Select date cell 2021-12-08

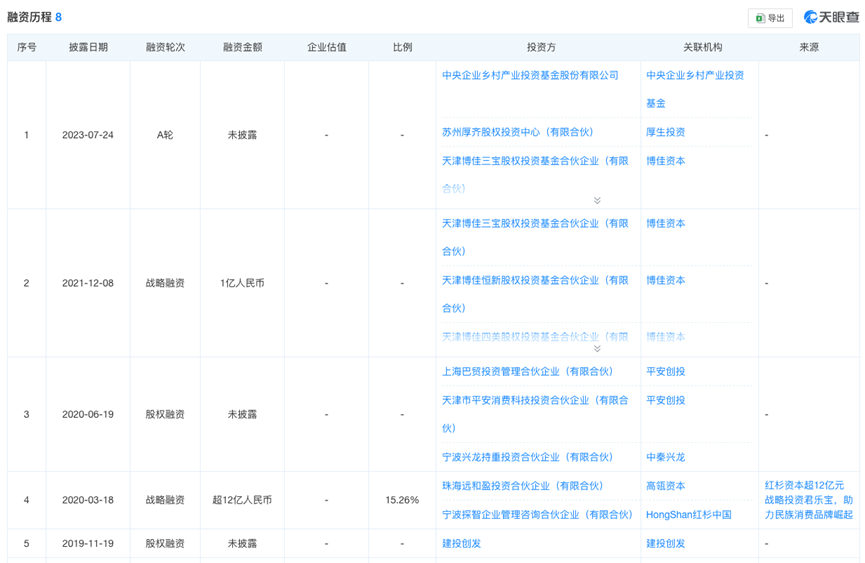(x=88, y=283)
